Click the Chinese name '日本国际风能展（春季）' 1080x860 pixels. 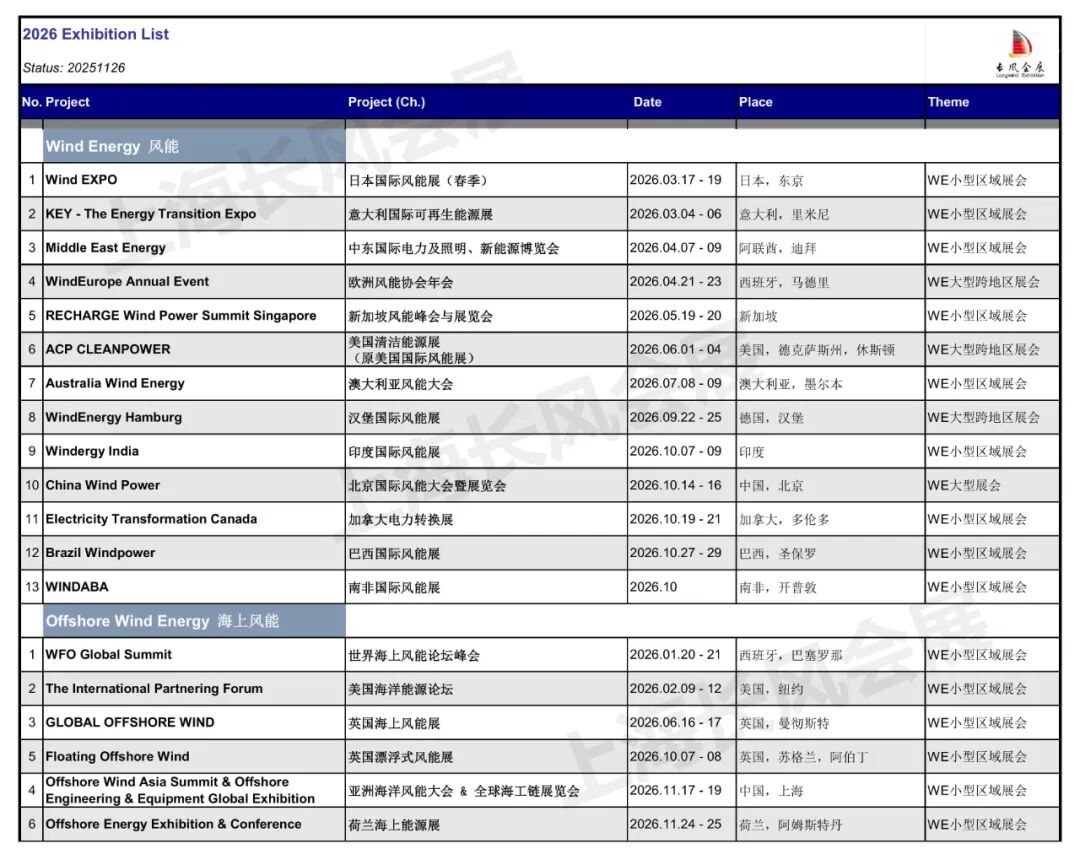(419, 180)
